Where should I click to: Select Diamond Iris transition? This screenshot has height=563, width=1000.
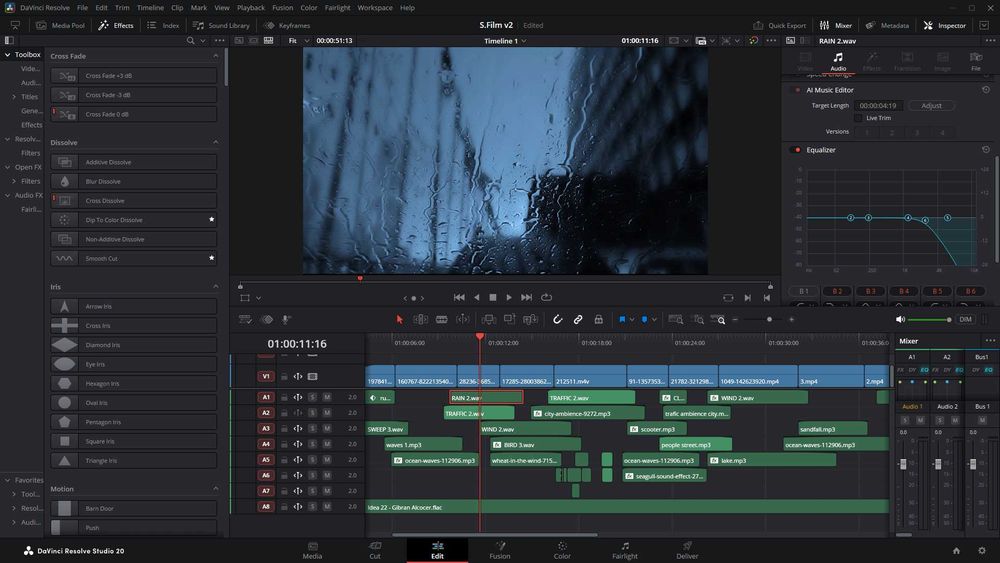pyautogui.click(x=134, y=345)
